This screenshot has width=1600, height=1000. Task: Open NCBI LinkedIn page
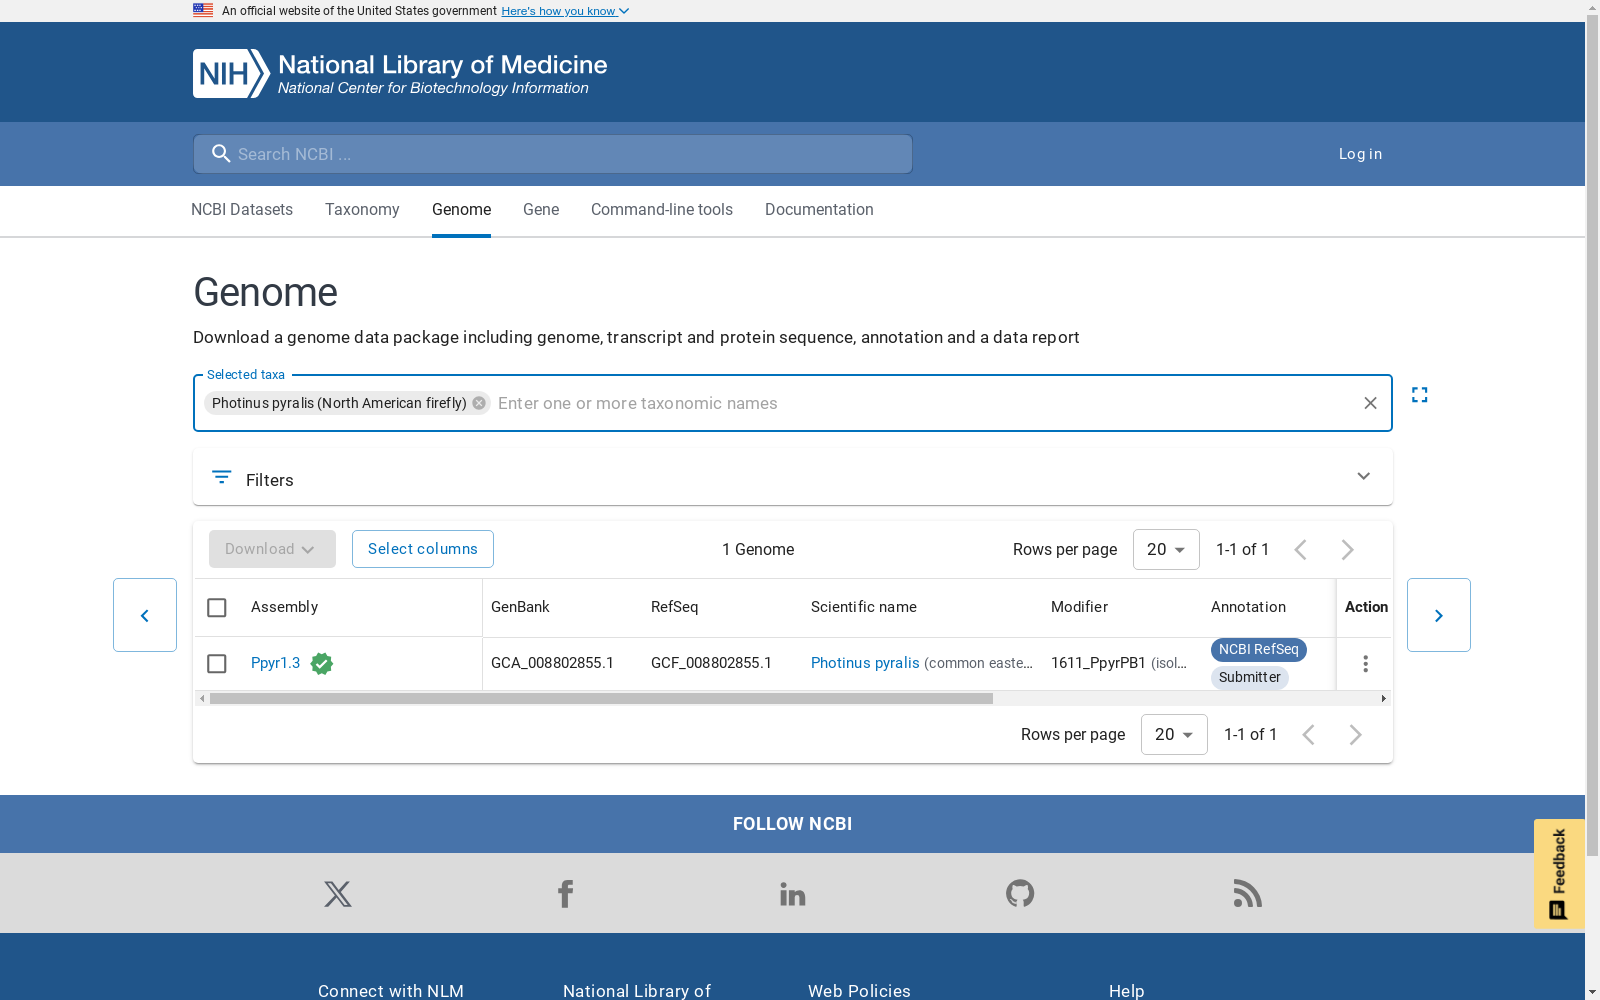coord(793,894)
